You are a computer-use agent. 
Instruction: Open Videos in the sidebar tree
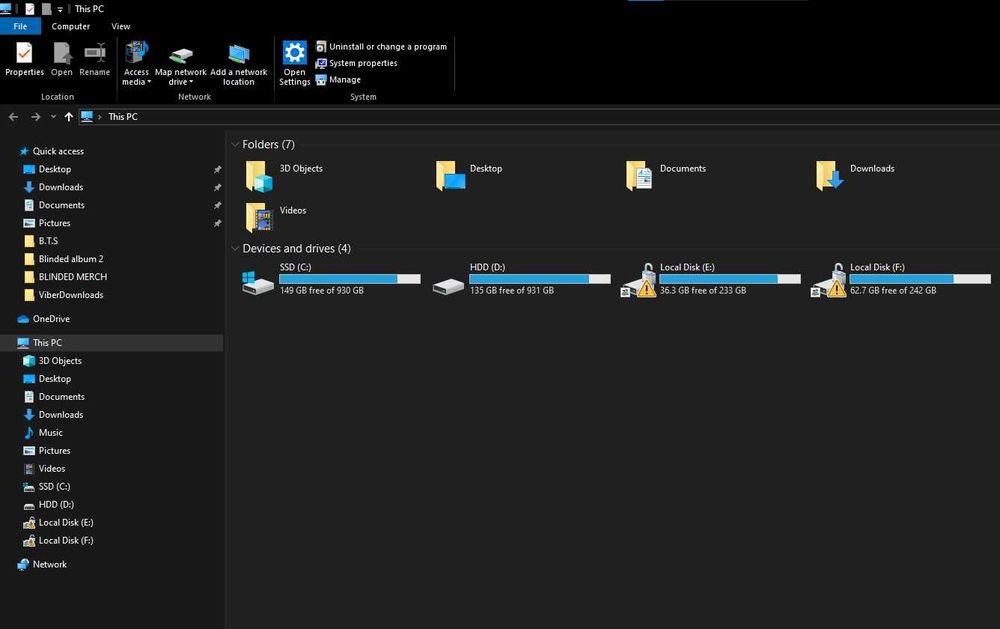pos(52,468)
